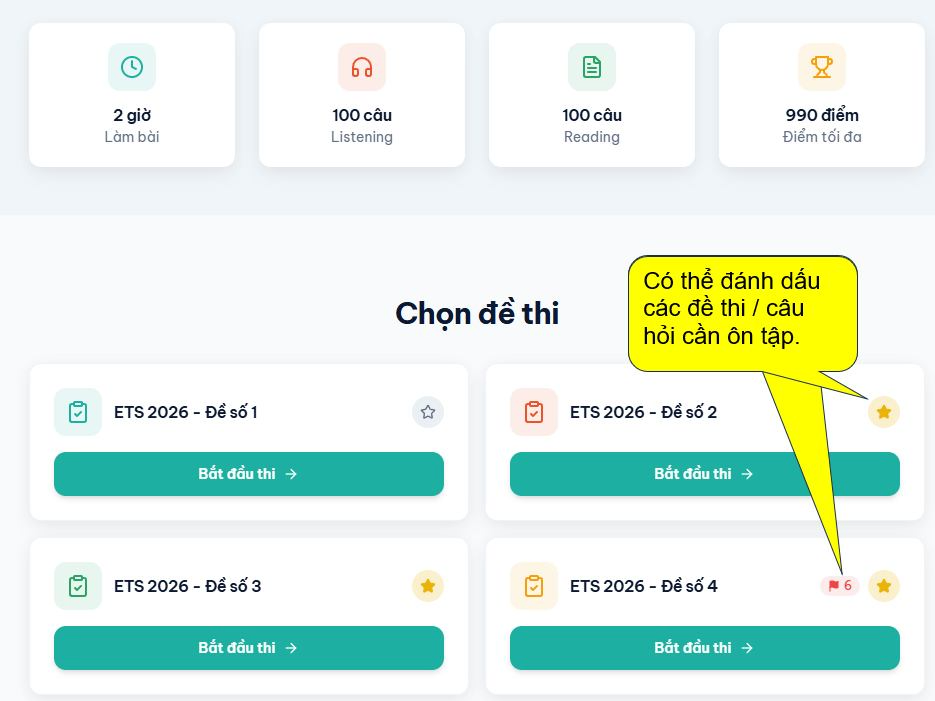Start the exam ETS 2026 - Đề số 1
The image size is (935, 701).
249,474
